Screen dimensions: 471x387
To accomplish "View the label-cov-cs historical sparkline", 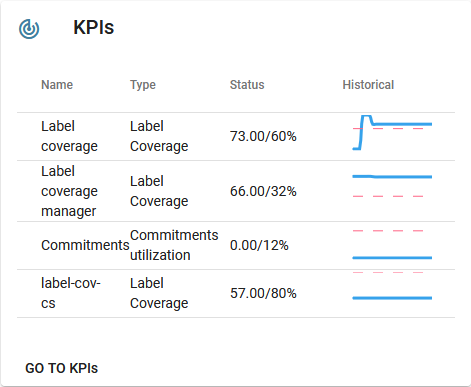I will click(x=392, y=286).
